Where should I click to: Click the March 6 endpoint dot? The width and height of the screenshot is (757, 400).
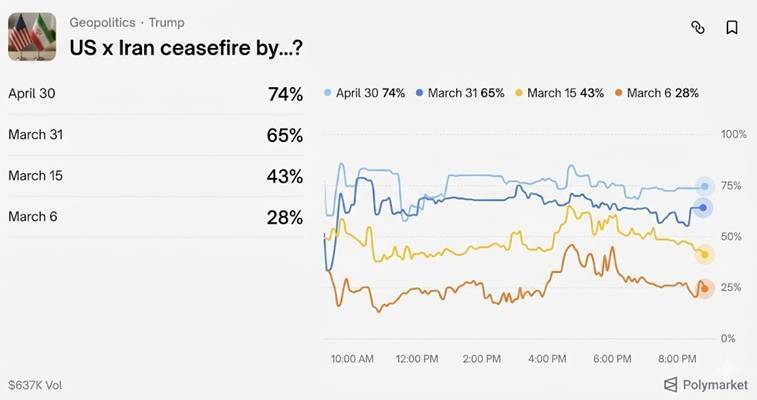704,289
